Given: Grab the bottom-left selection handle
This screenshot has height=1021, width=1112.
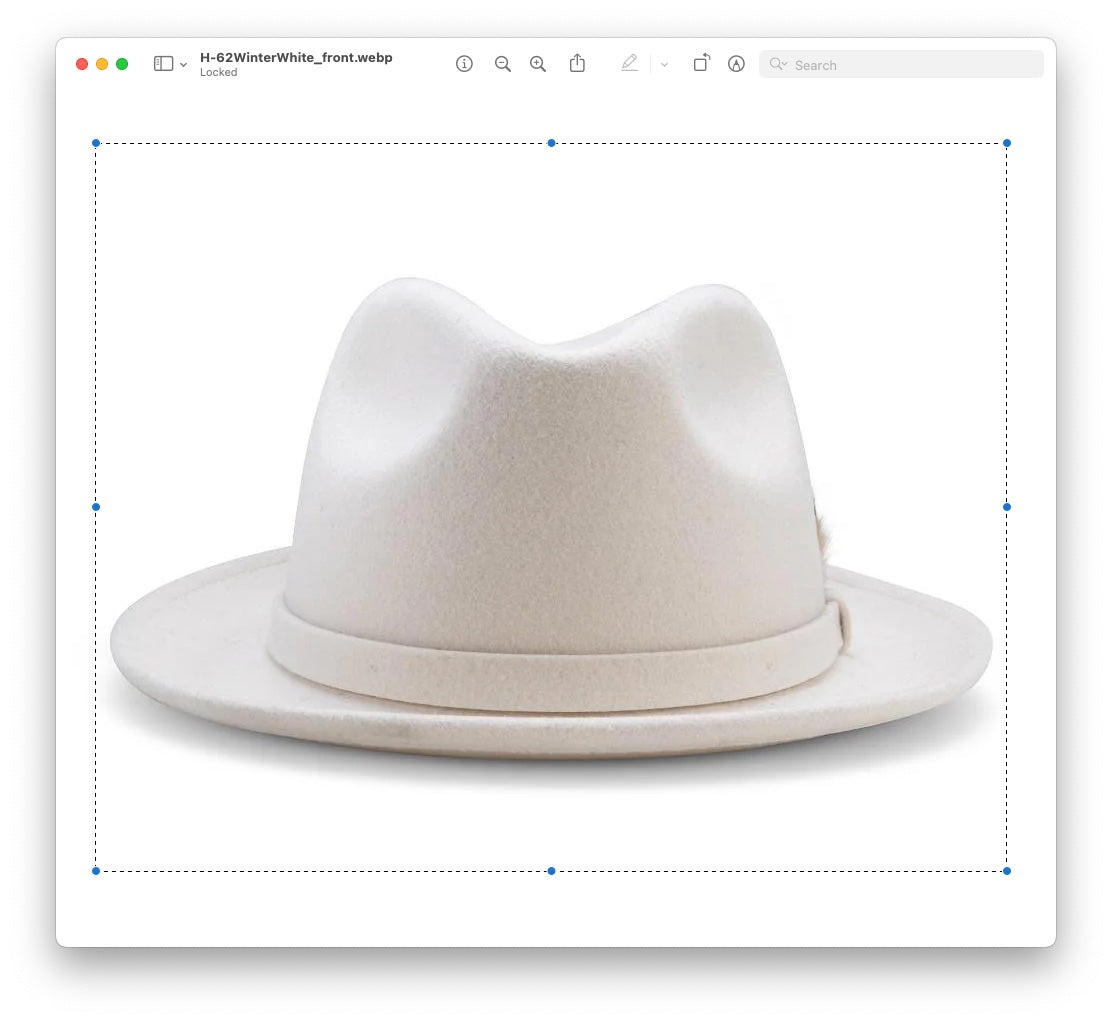Looking at the screenshot, I should [x=96, y=871].
